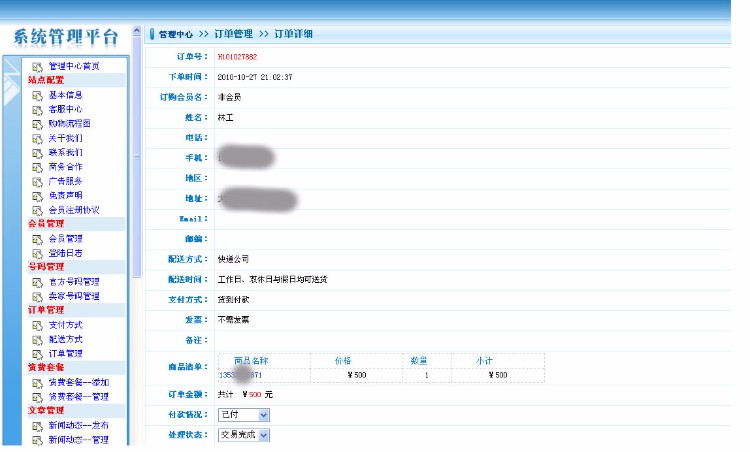Click the icon beside 购物流程图
This screenshot has height=452, width=750.
click(x=37, y=124)
